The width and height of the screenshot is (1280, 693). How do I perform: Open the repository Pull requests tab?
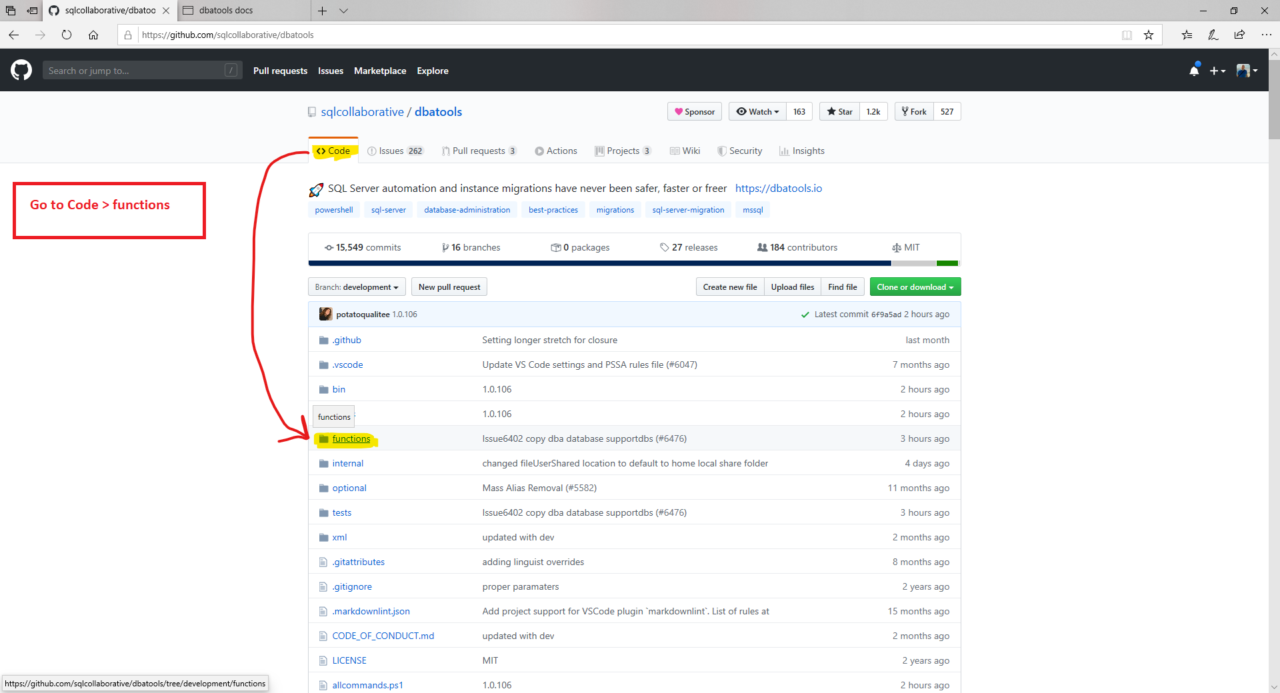pos(480,151)
